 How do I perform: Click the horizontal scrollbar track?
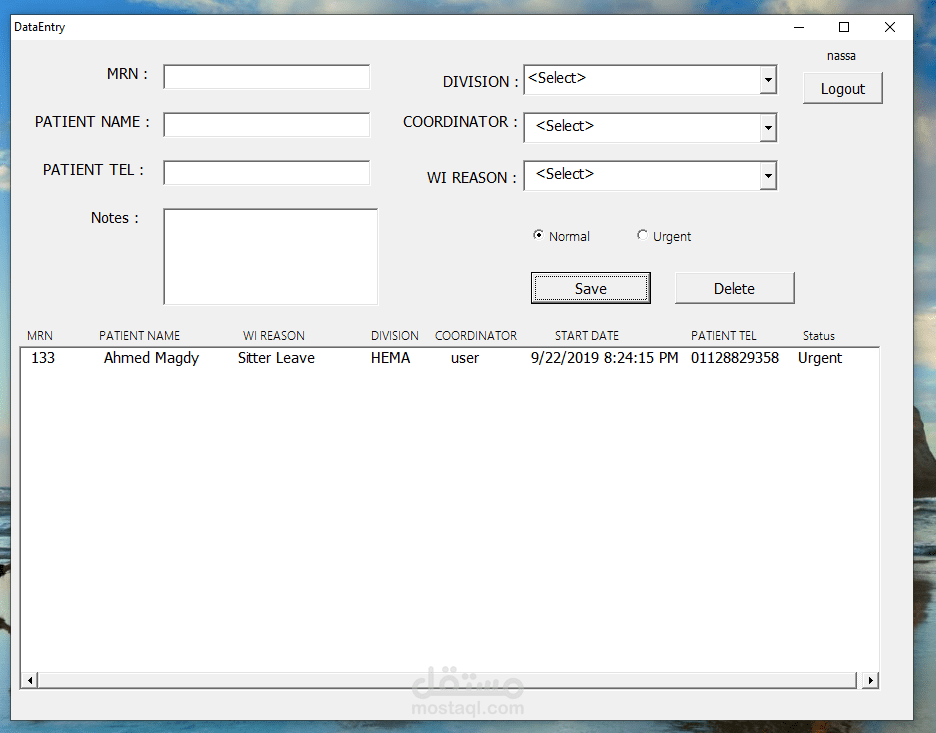coord(447,680)
